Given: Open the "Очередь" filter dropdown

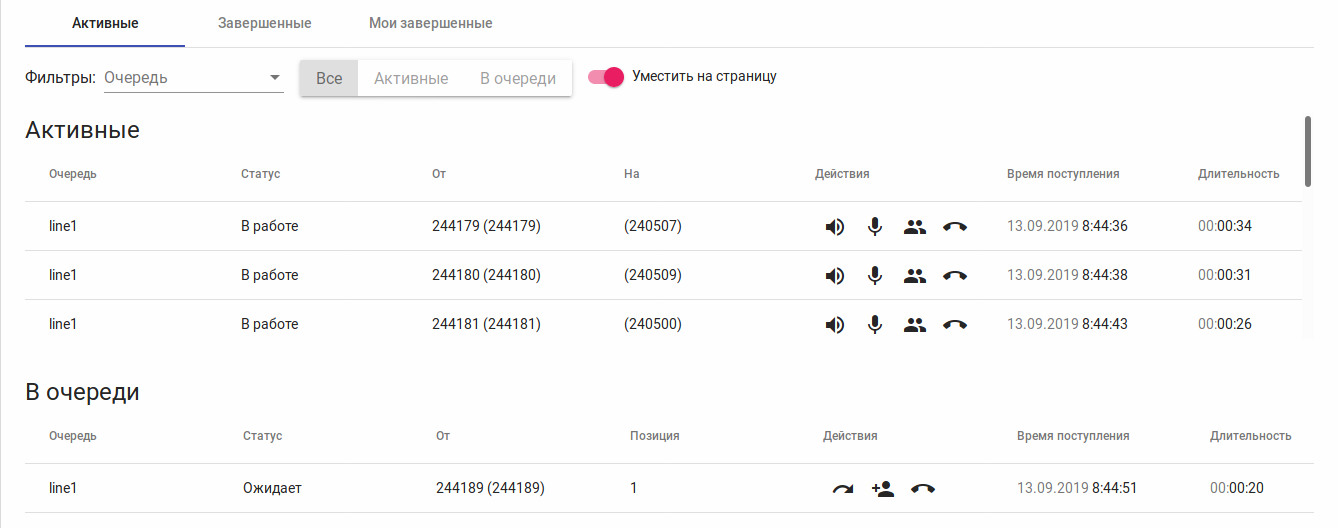Looking at the screenshot, I should click(x=193, y=78).
